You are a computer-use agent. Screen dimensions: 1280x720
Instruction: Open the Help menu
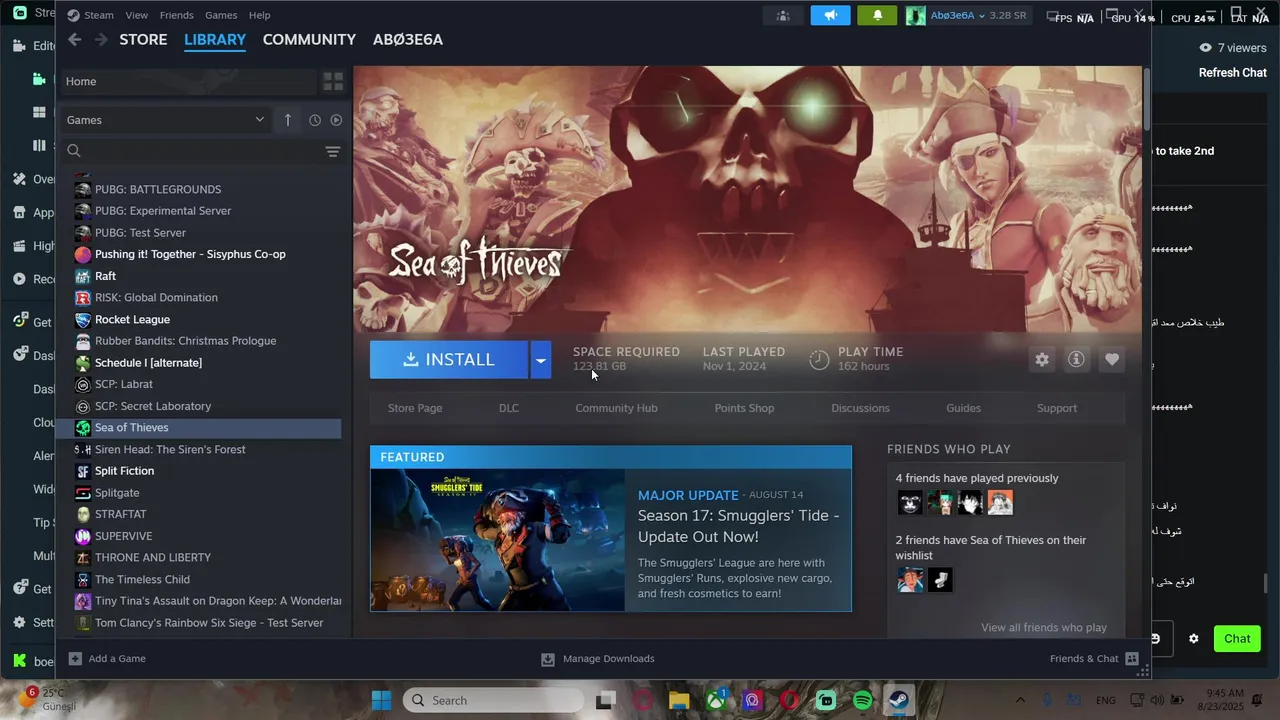259,15
